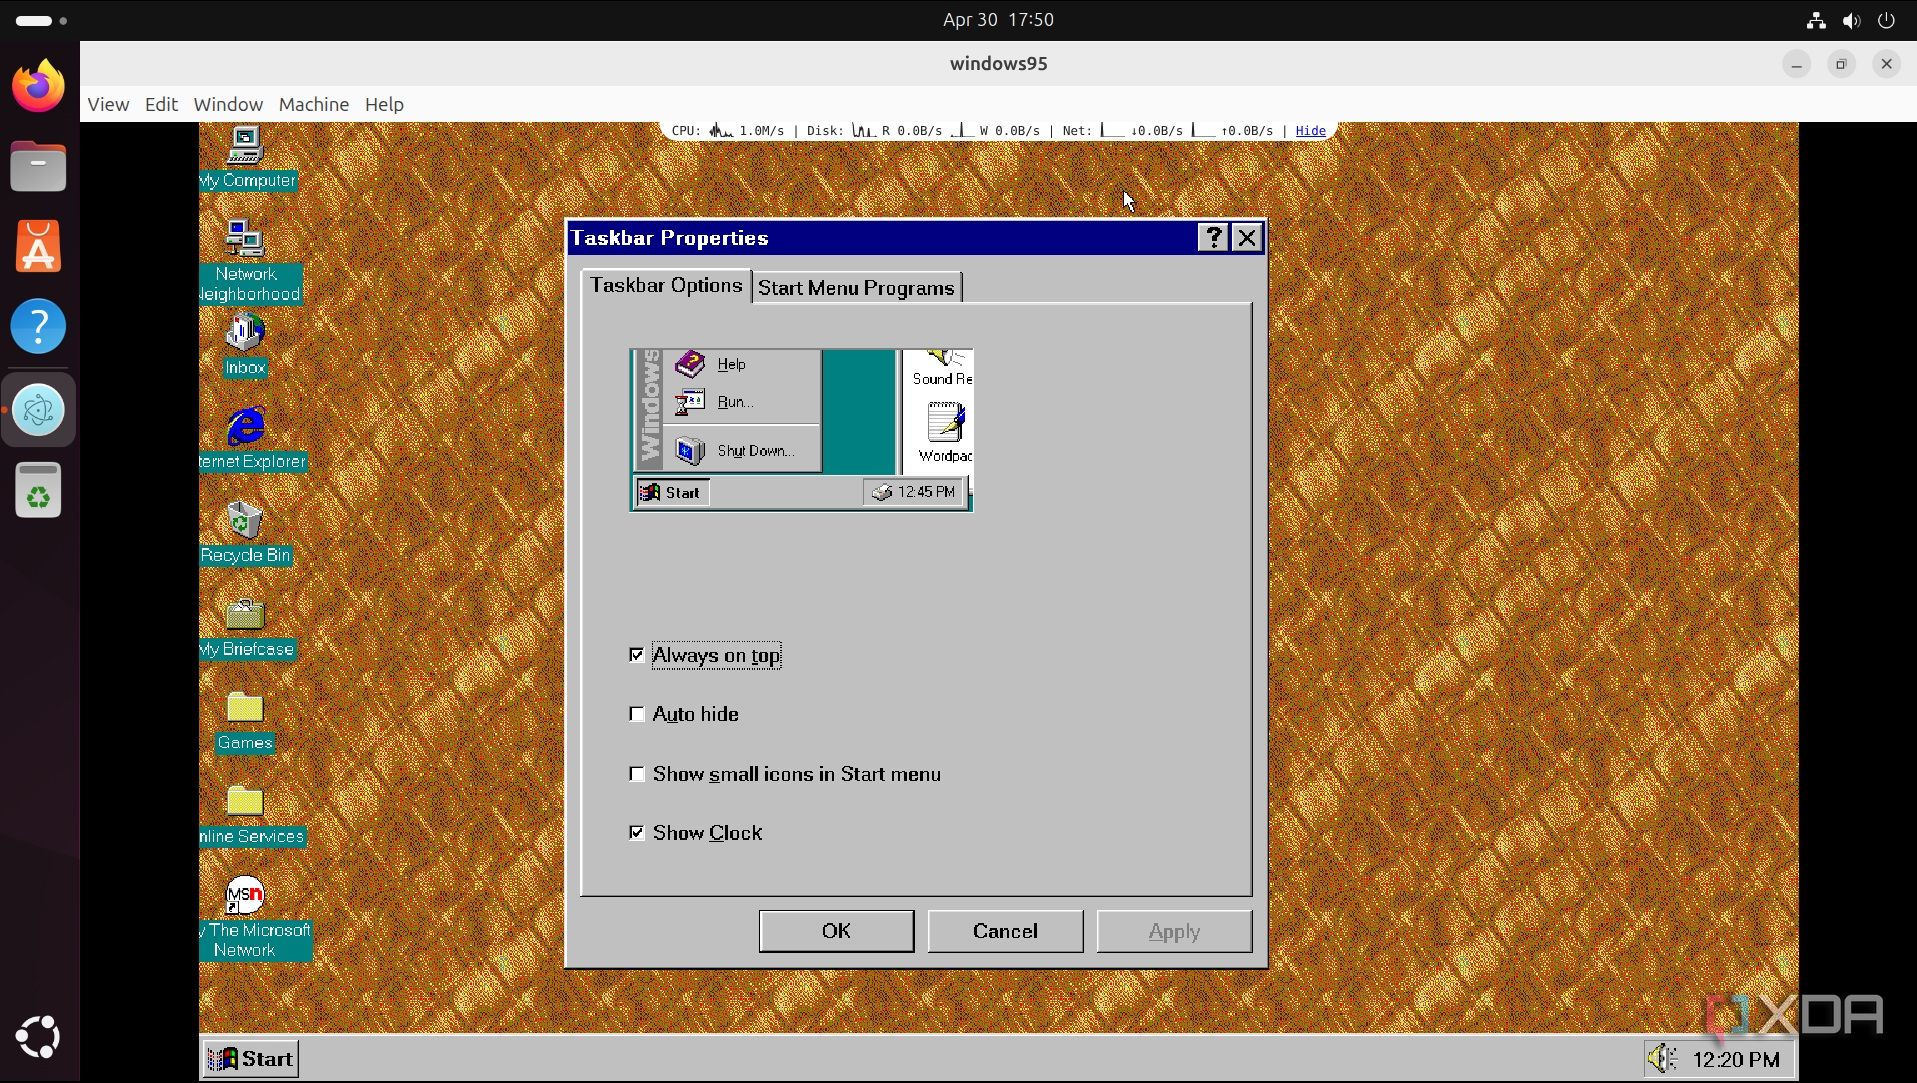Image resolution: width=1917 pixels, height=1083 pixels.
Task: Switch to the Start Menu Programs tab
Action: [856, 288]
